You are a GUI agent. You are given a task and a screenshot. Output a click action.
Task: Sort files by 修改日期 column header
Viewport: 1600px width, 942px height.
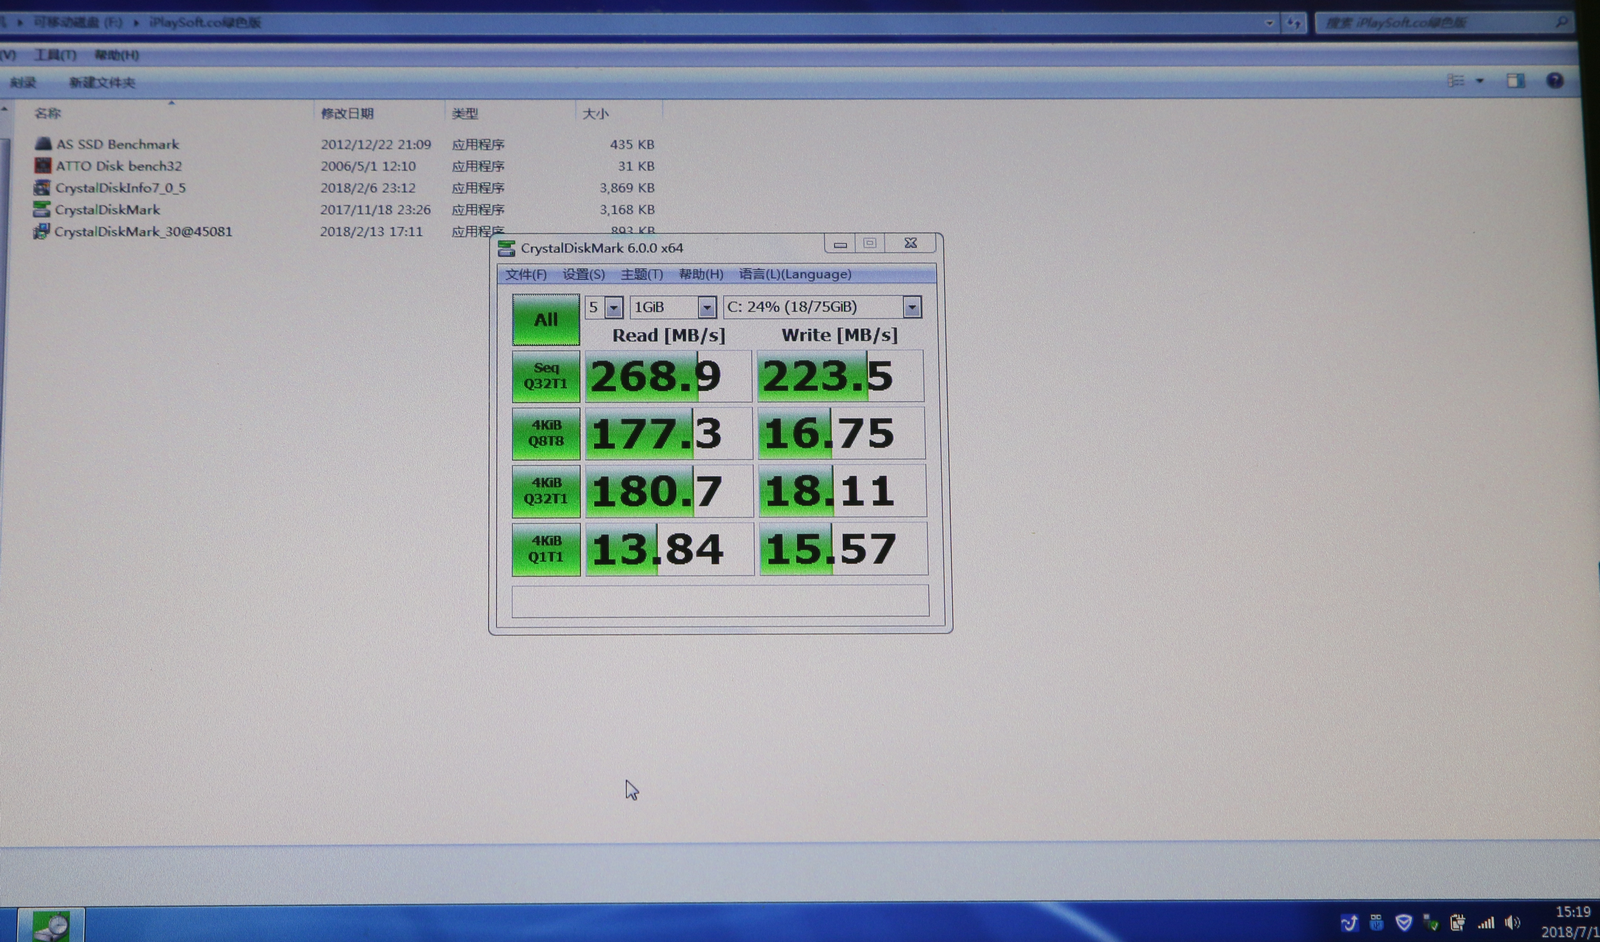point(347,114)
